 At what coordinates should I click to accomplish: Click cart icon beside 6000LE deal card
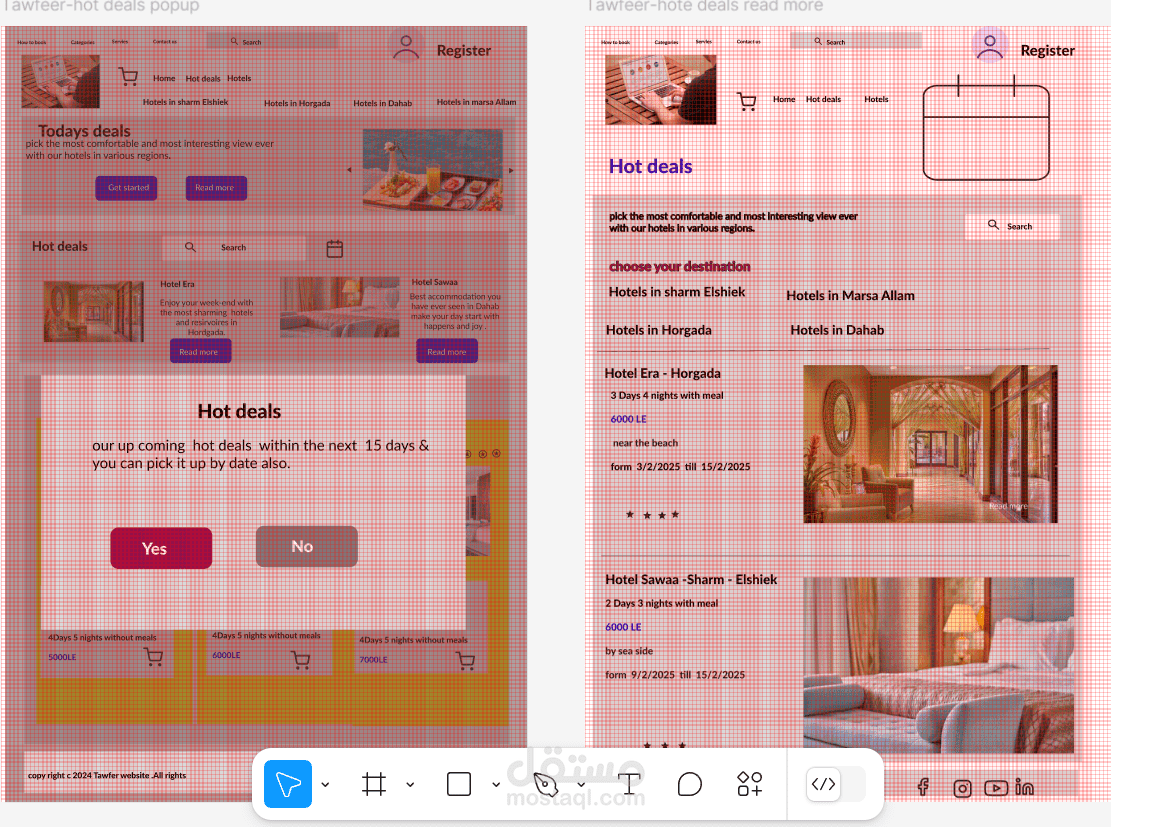coord(300,660)
